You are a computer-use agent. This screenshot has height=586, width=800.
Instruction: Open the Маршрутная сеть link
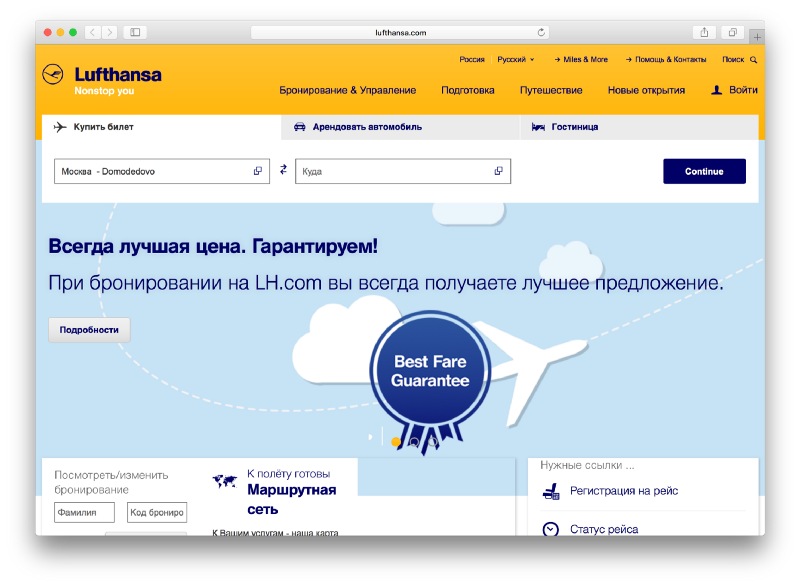[292, 499]
